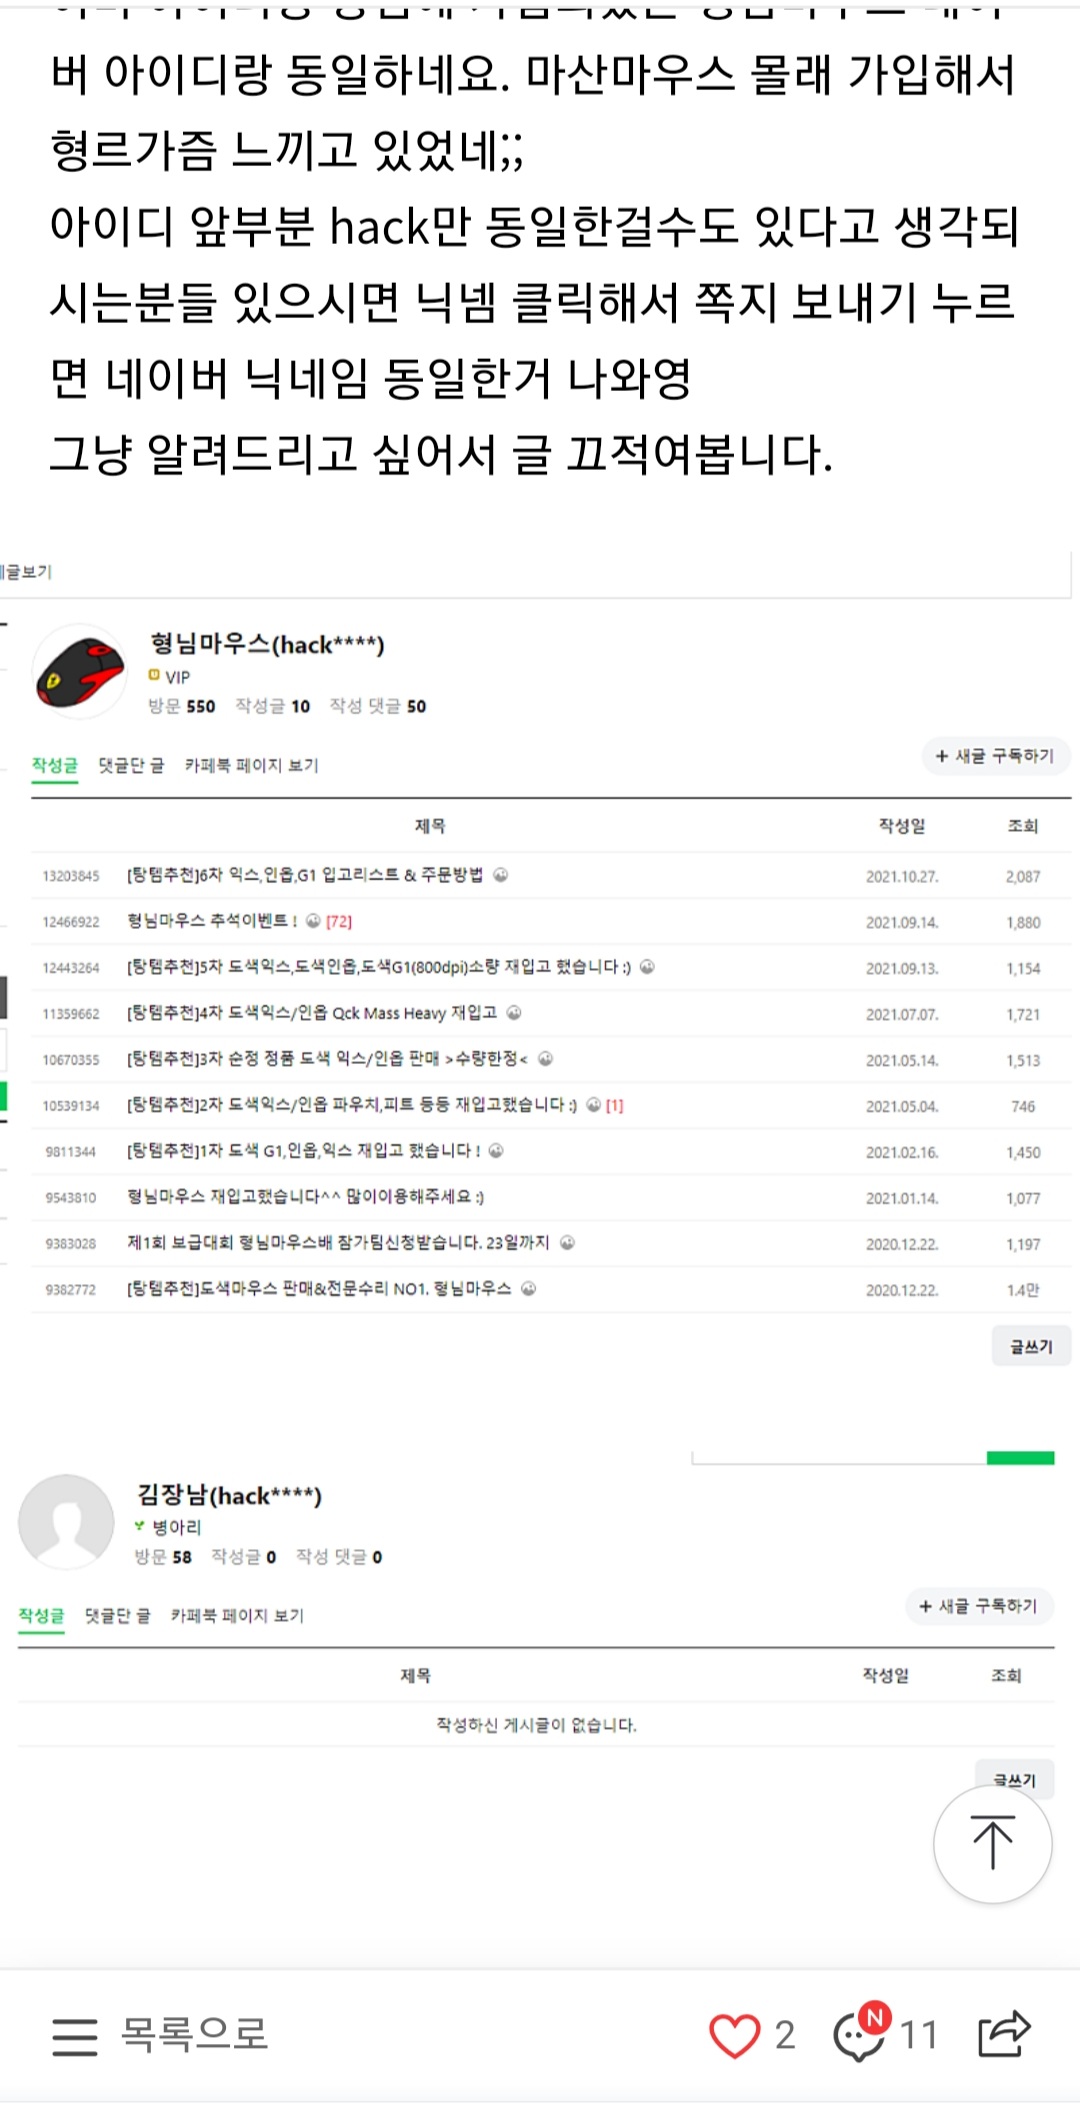Tap the scroll-to-top arrow button
The image size is (1080, 2109).
[992, 1843]
